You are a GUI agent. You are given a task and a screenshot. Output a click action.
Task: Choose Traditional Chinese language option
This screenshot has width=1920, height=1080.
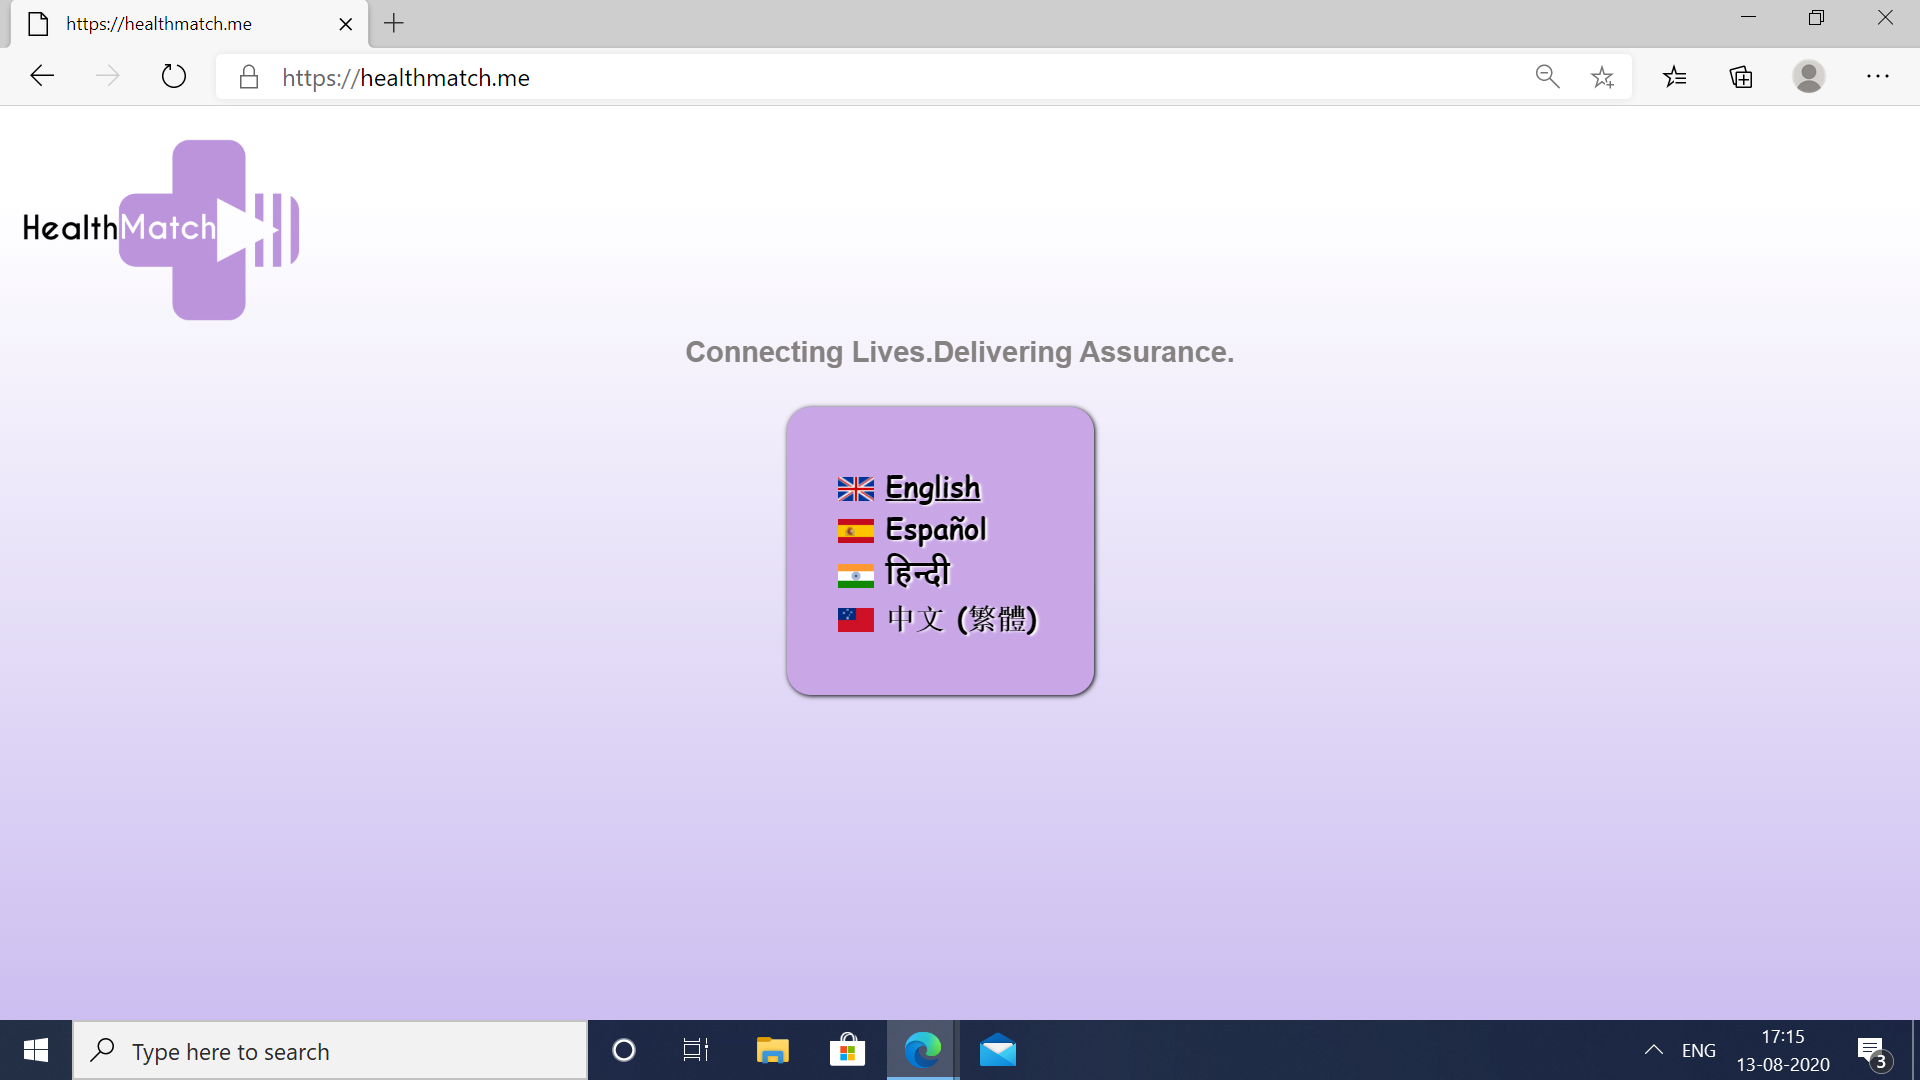(961, 619)
